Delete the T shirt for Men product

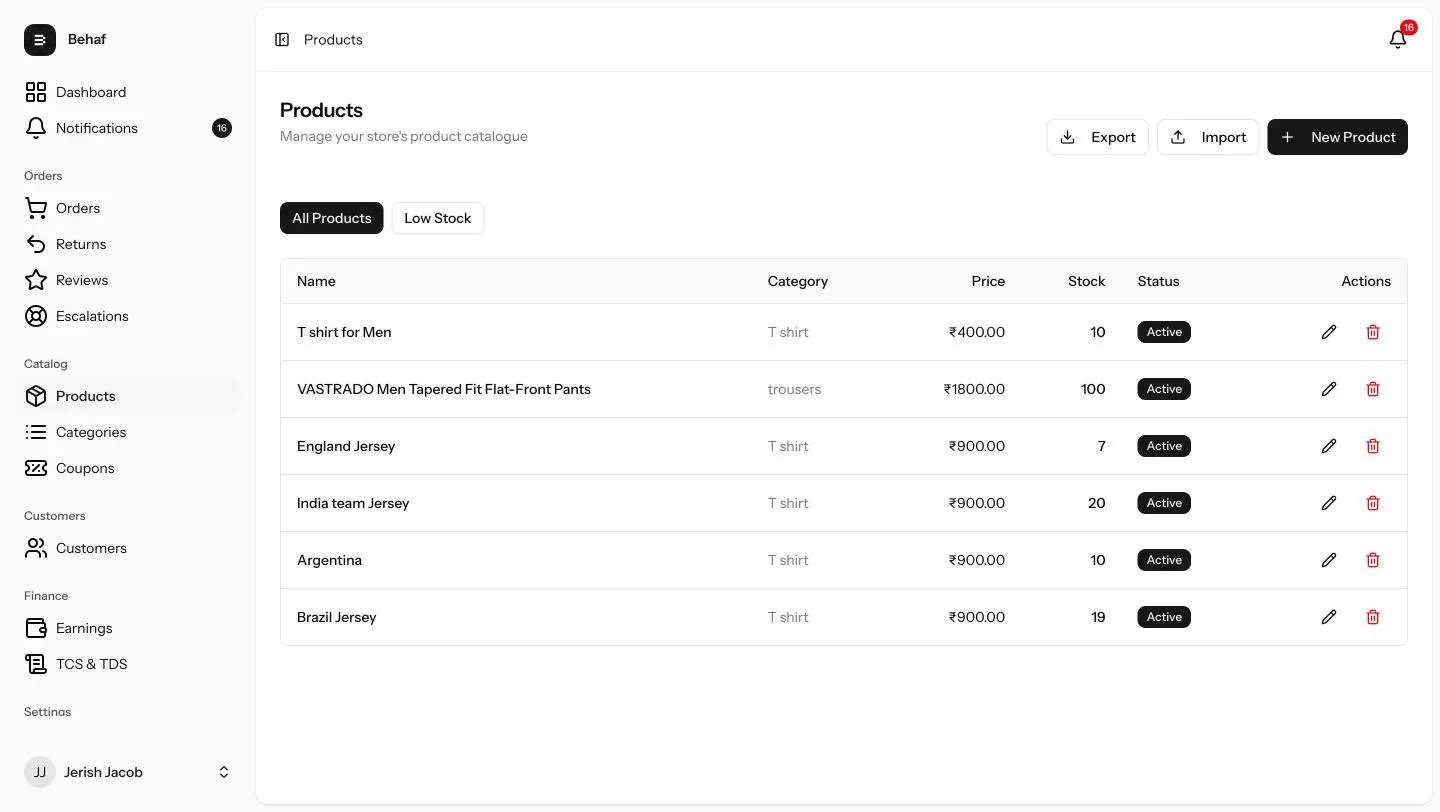click(x=1373, y=332)
